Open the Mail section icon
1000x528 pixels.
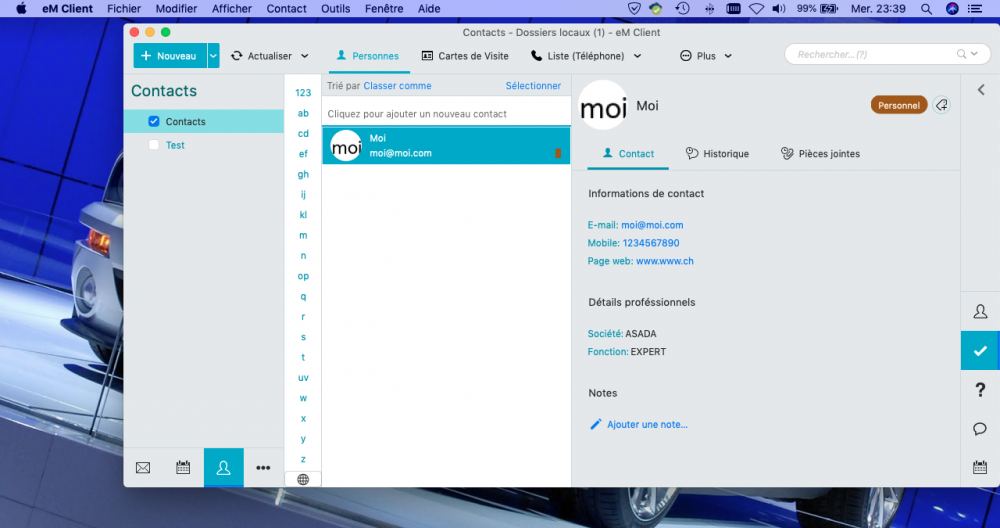pos(143,467)
